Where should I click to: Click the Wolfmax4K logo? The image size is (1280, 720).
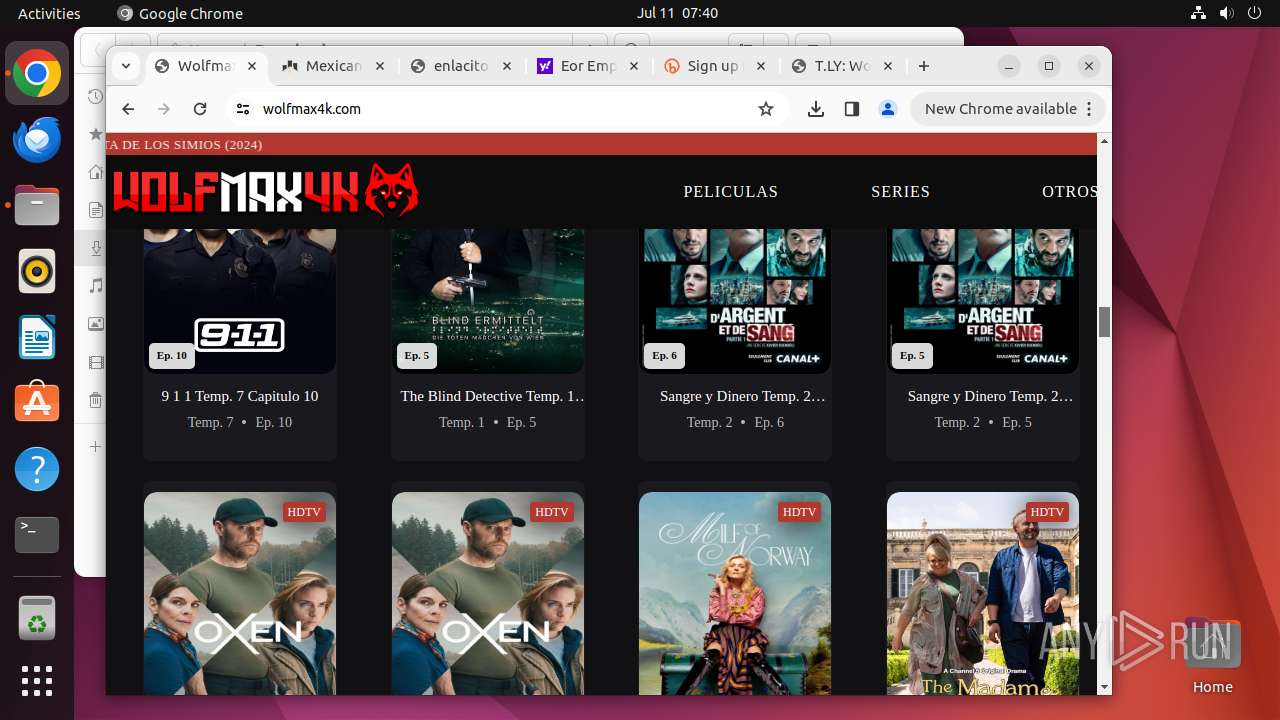coord(265,190)
